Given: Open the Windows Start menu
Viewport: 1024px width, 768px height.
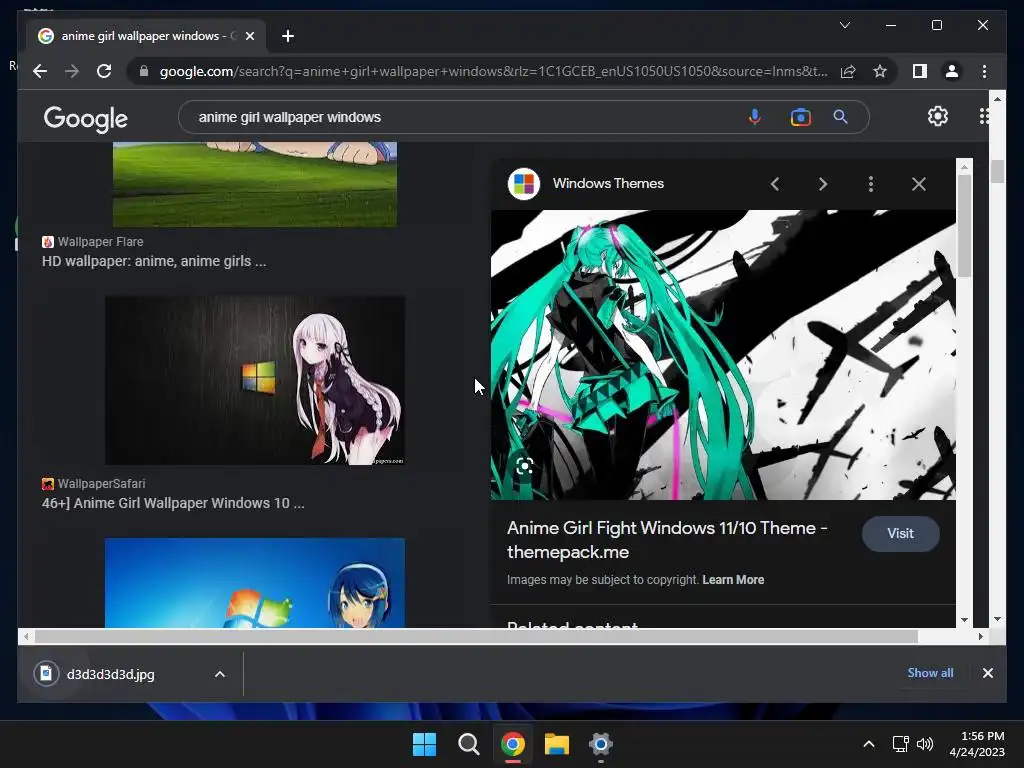Looking at the screenshot, I should [x=424, y=744].
